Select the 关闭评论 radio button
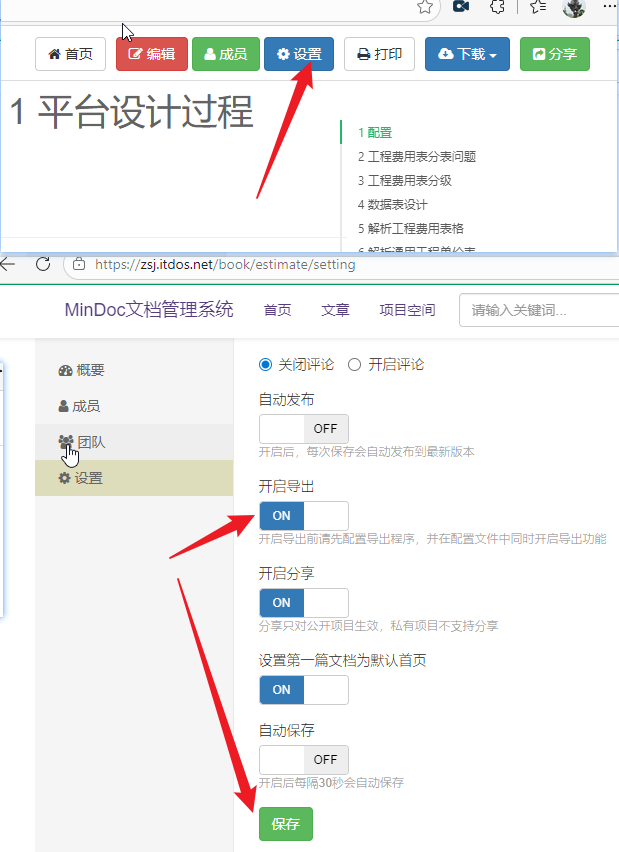The image size is (619, 852). point(265,364)
